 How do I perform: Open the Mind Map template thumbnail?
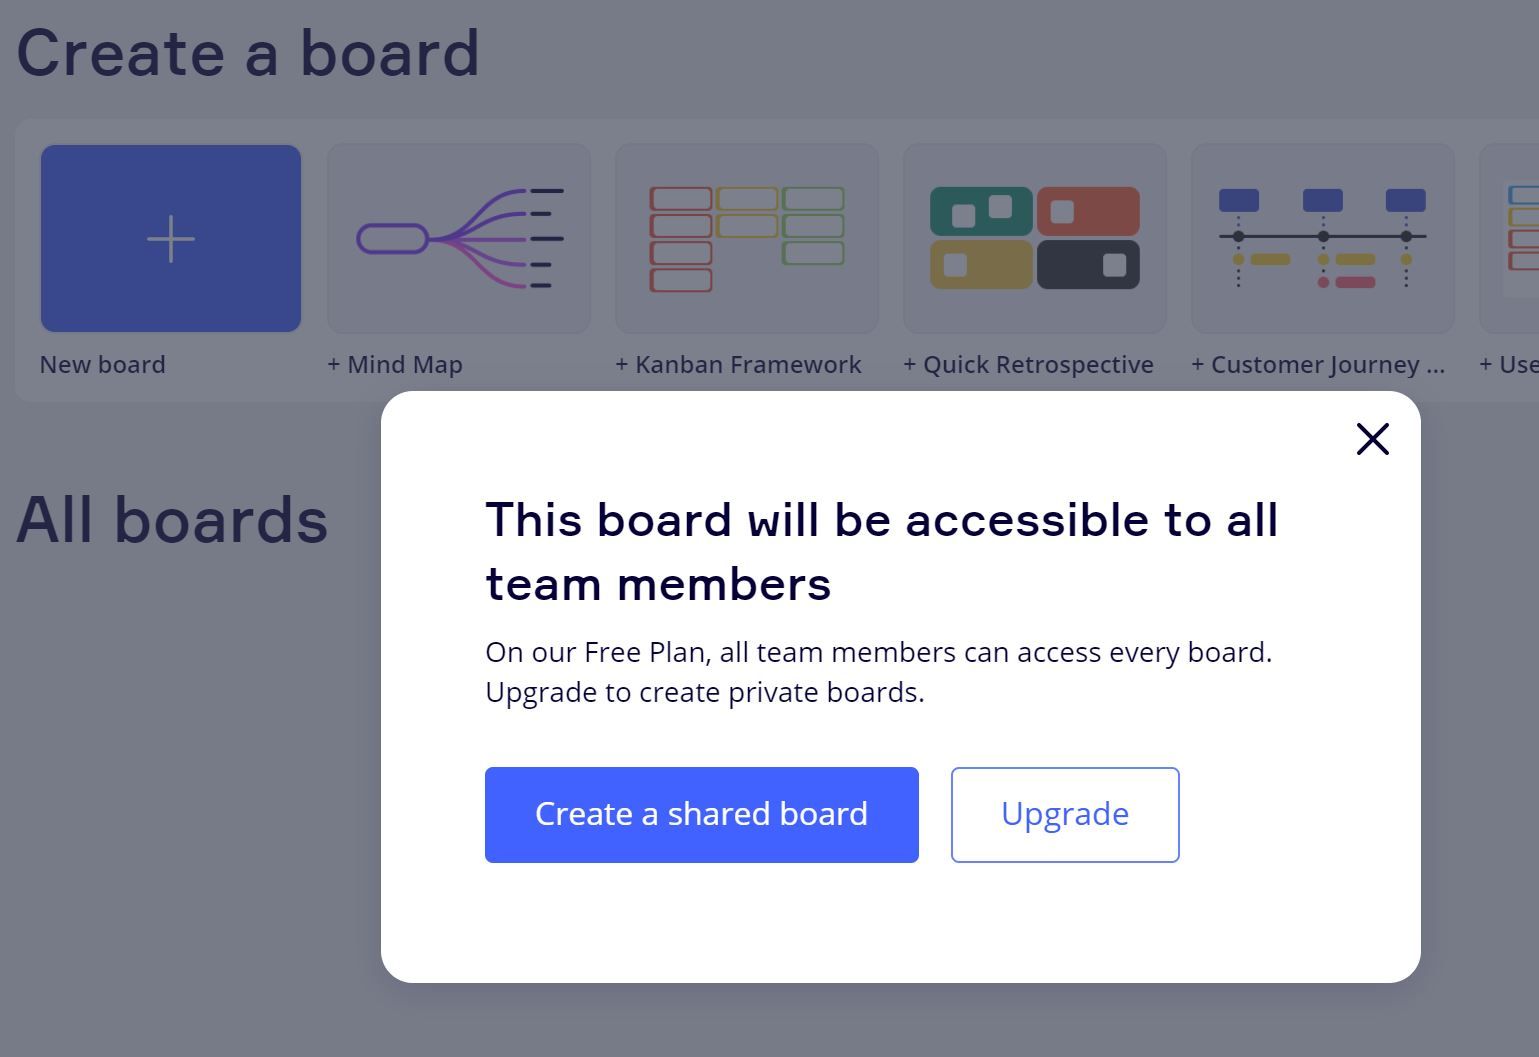459,238
